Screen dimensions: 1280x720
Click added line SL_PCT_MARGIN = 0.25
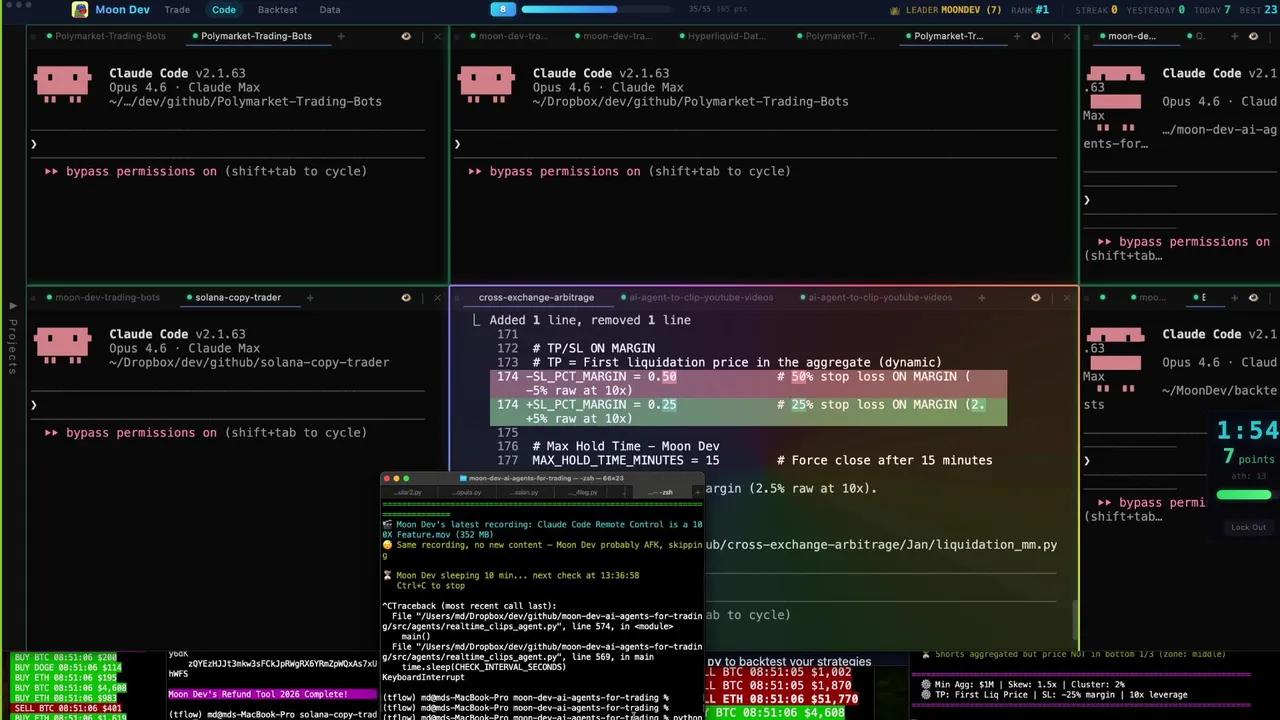pos(748,411)
